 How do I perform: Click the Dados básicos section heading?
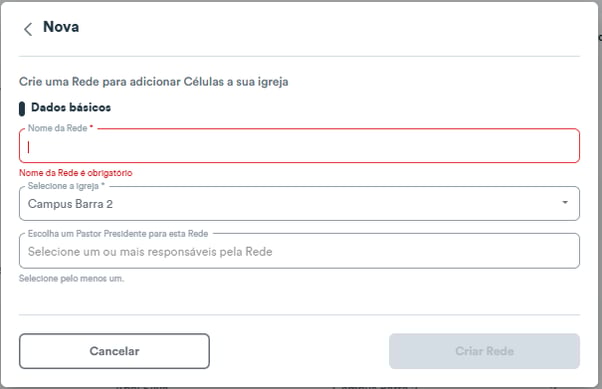pos(71,108)
